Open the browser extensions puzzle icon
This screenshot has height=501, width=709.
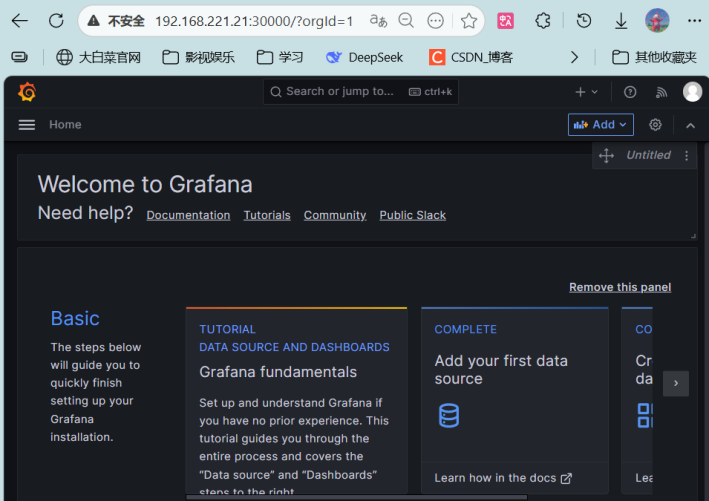click(x=543, y=21)
